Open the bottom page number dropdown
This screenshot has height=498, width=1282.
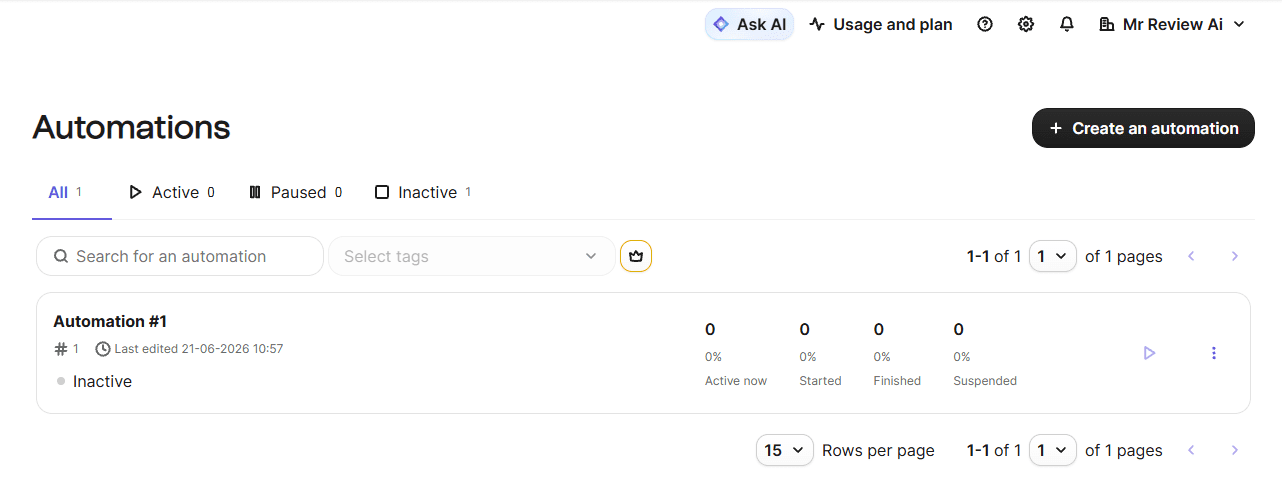pyautogui.click(x=1052, y=450)
